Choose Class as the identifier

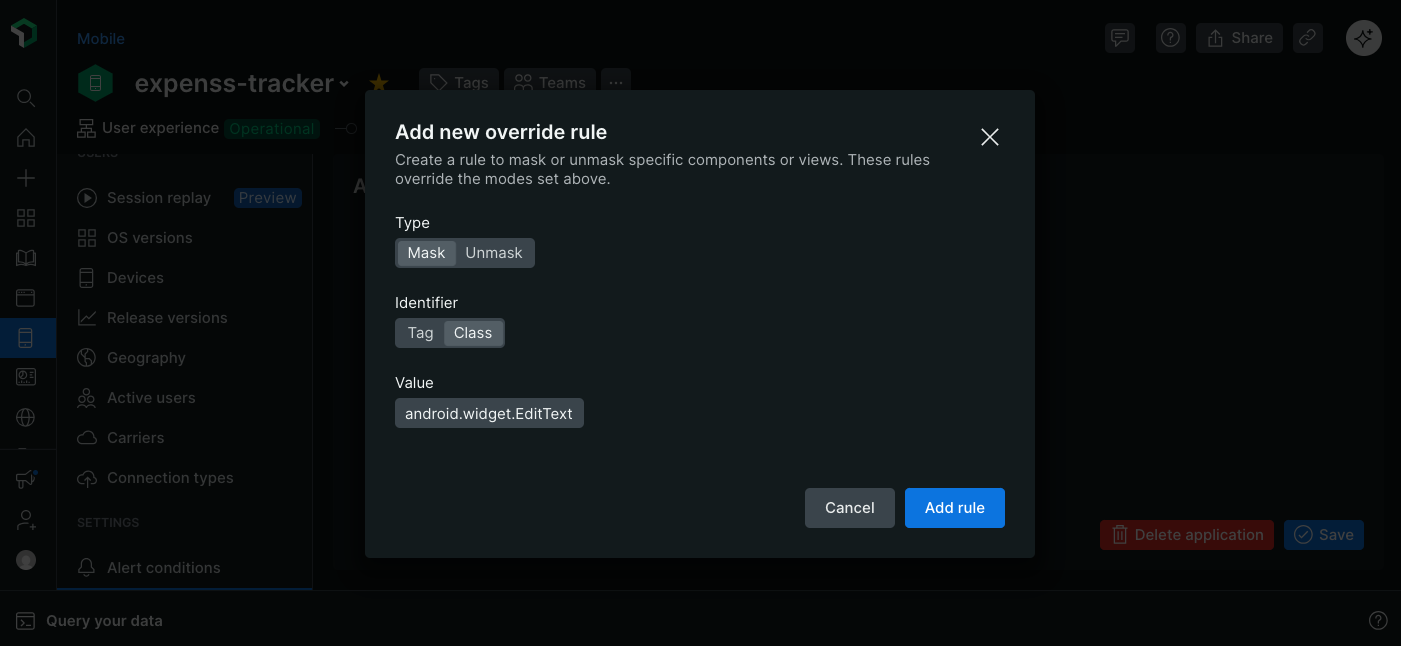coord(473,333)
